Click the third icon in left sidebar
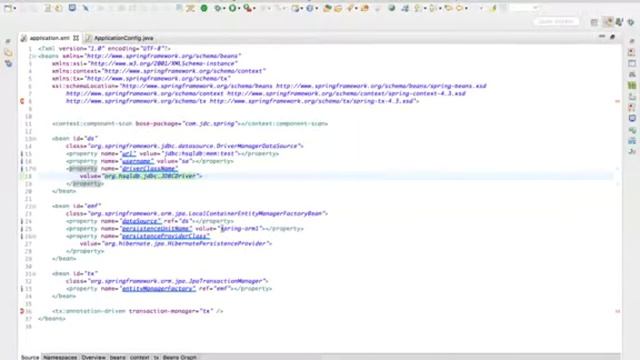This screenshot has width=640, height=360. click(8, 64)
